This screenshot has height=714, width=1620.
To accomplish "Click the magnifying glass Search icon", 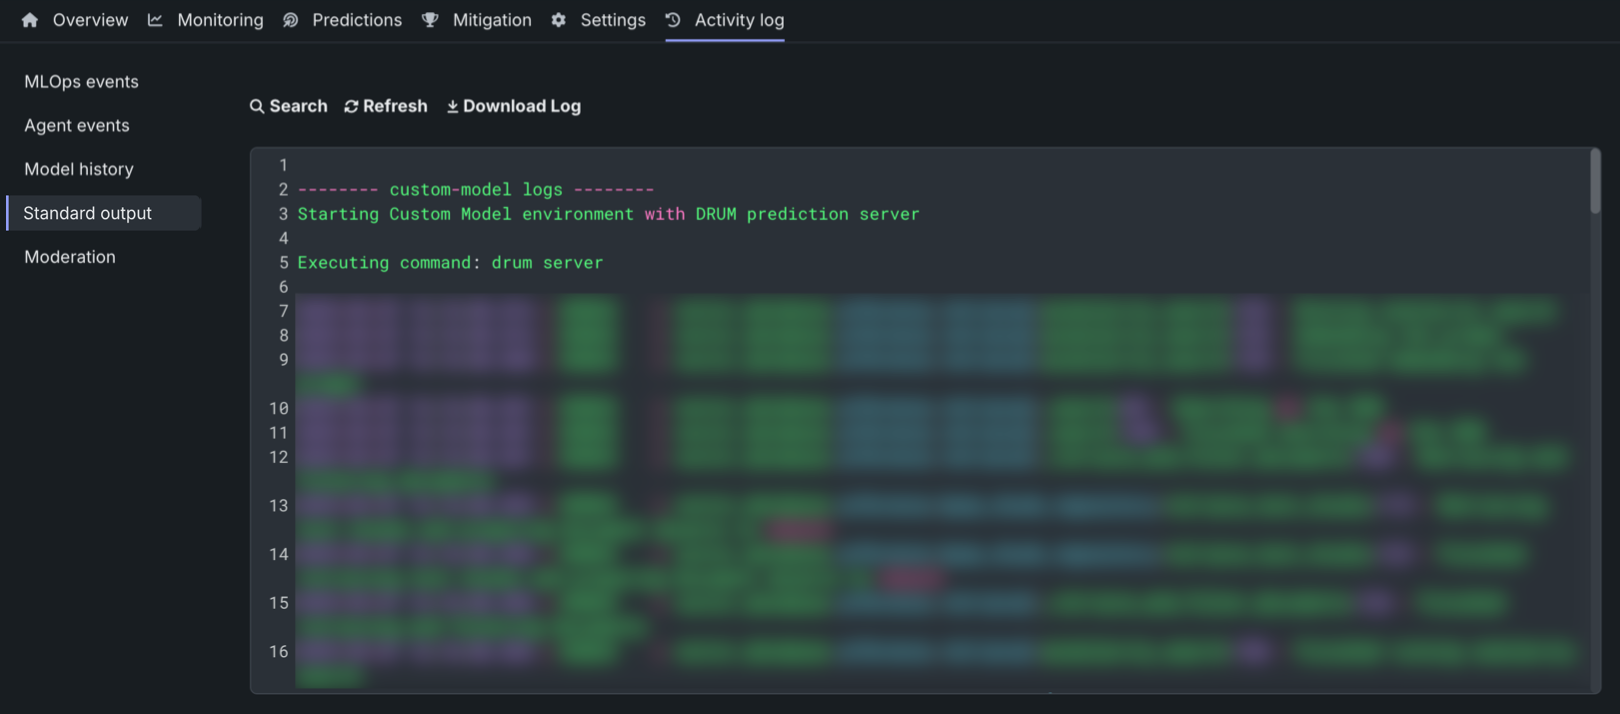I will [x=257, y=106].
